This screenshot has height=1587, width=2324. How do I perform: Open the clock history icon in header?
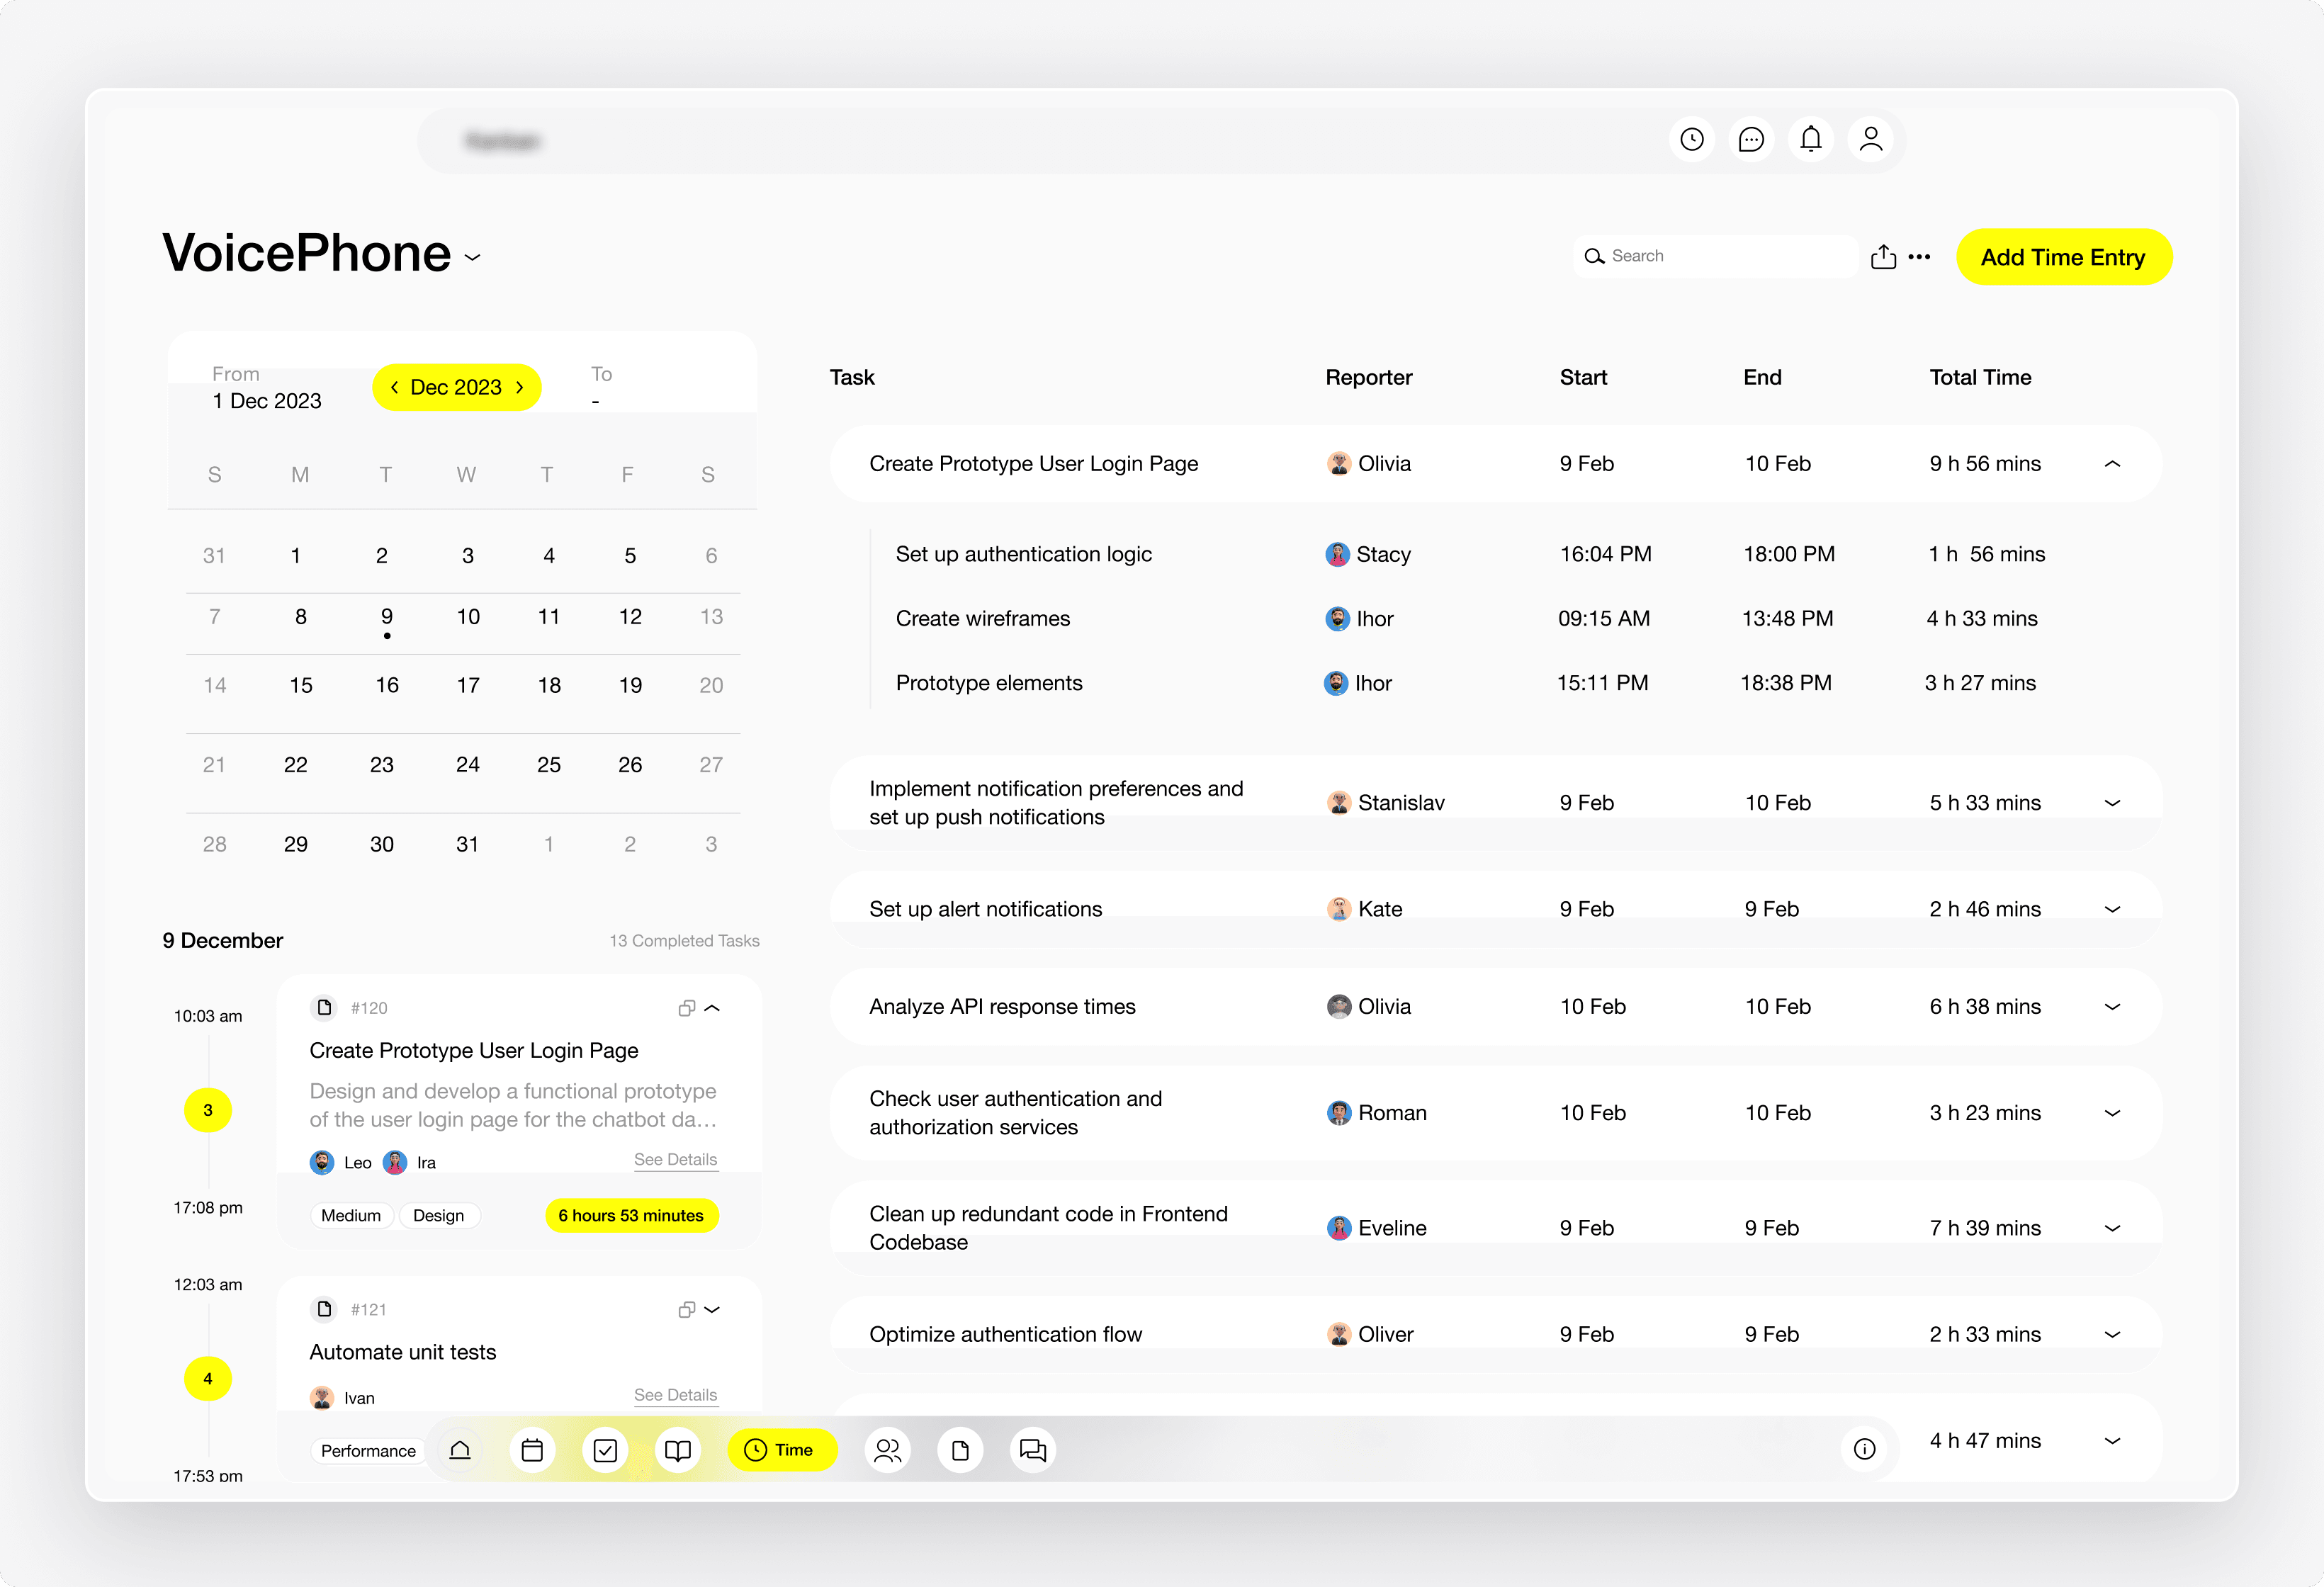1692,140
